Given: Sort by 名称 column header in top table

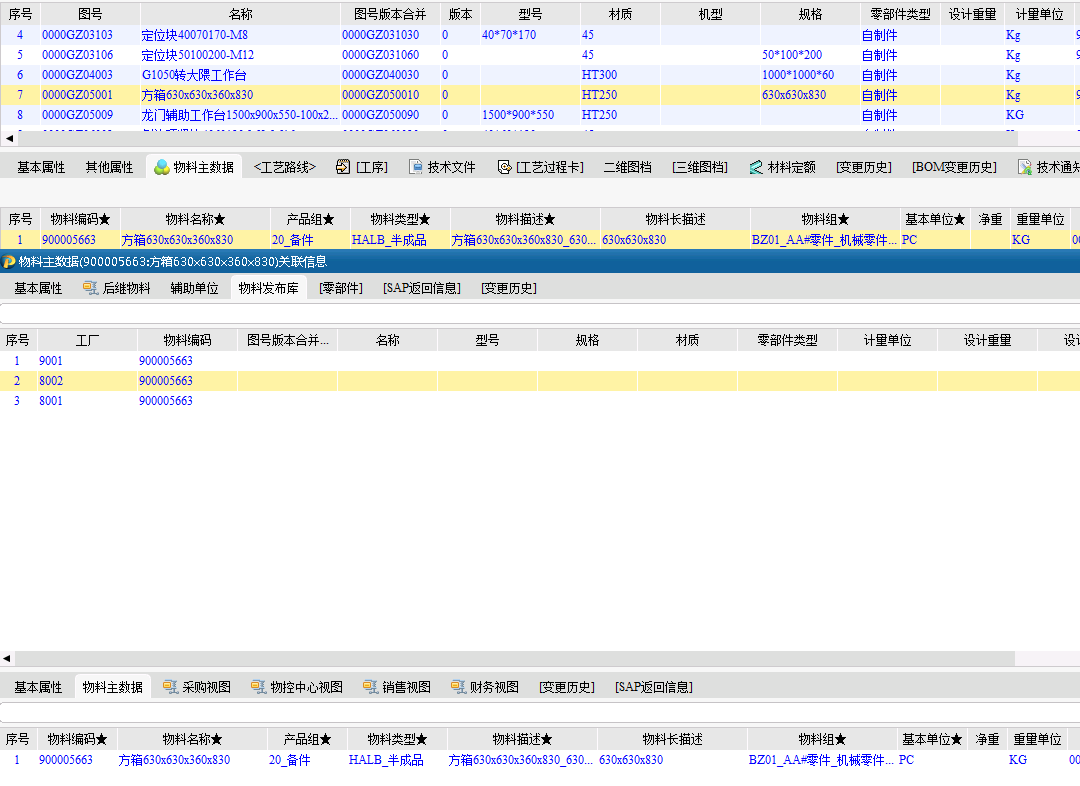Looking at the screenshot, I should tap(240, 15).
